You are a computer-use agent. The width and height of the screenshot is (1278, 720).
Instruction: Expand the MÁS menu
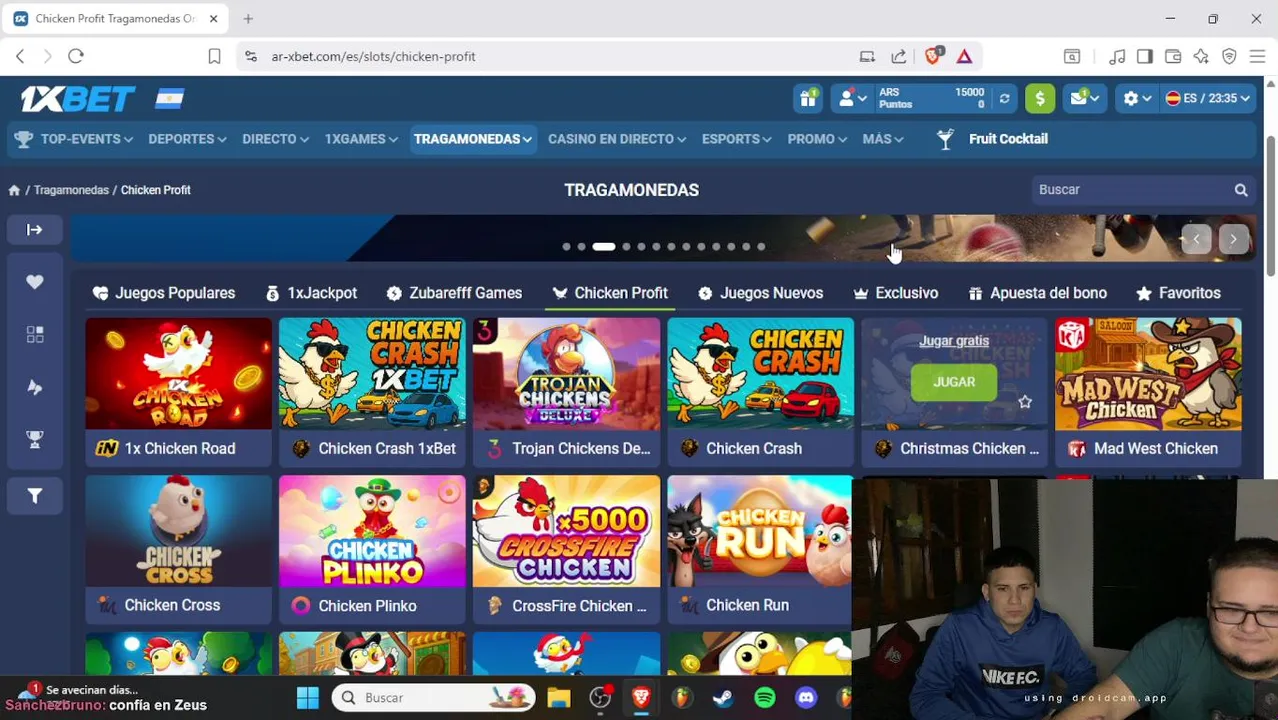coord(883,139)
